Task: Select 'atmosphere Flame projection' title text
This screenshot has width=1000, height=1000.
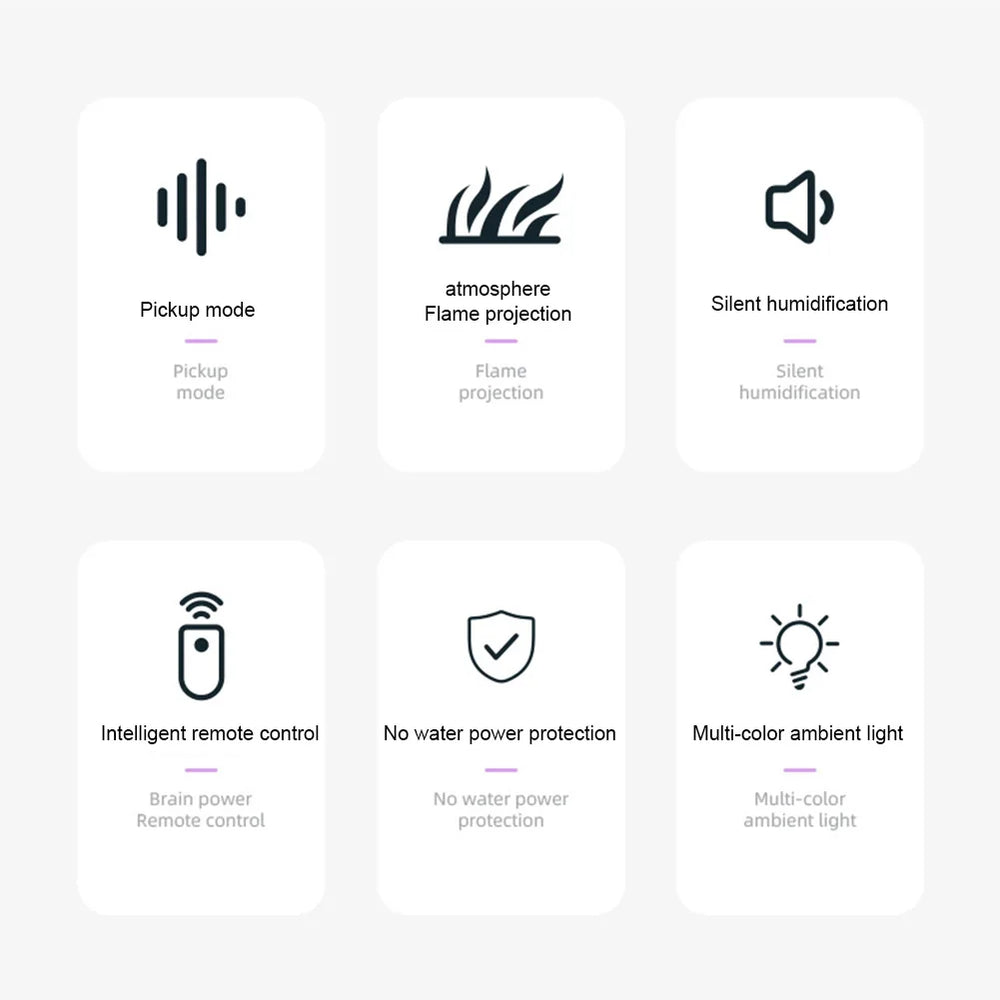Action: click(x=498, y=301)
